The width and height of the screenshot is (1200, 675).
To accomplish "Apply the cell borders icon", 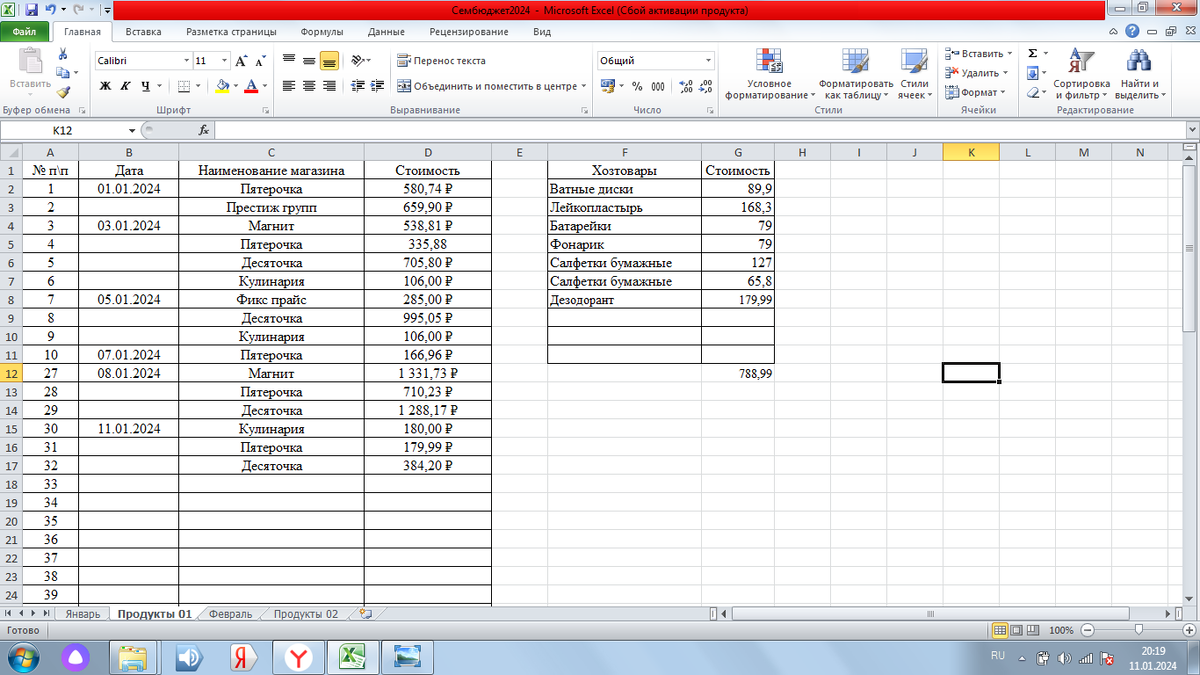I will (184, 86).
